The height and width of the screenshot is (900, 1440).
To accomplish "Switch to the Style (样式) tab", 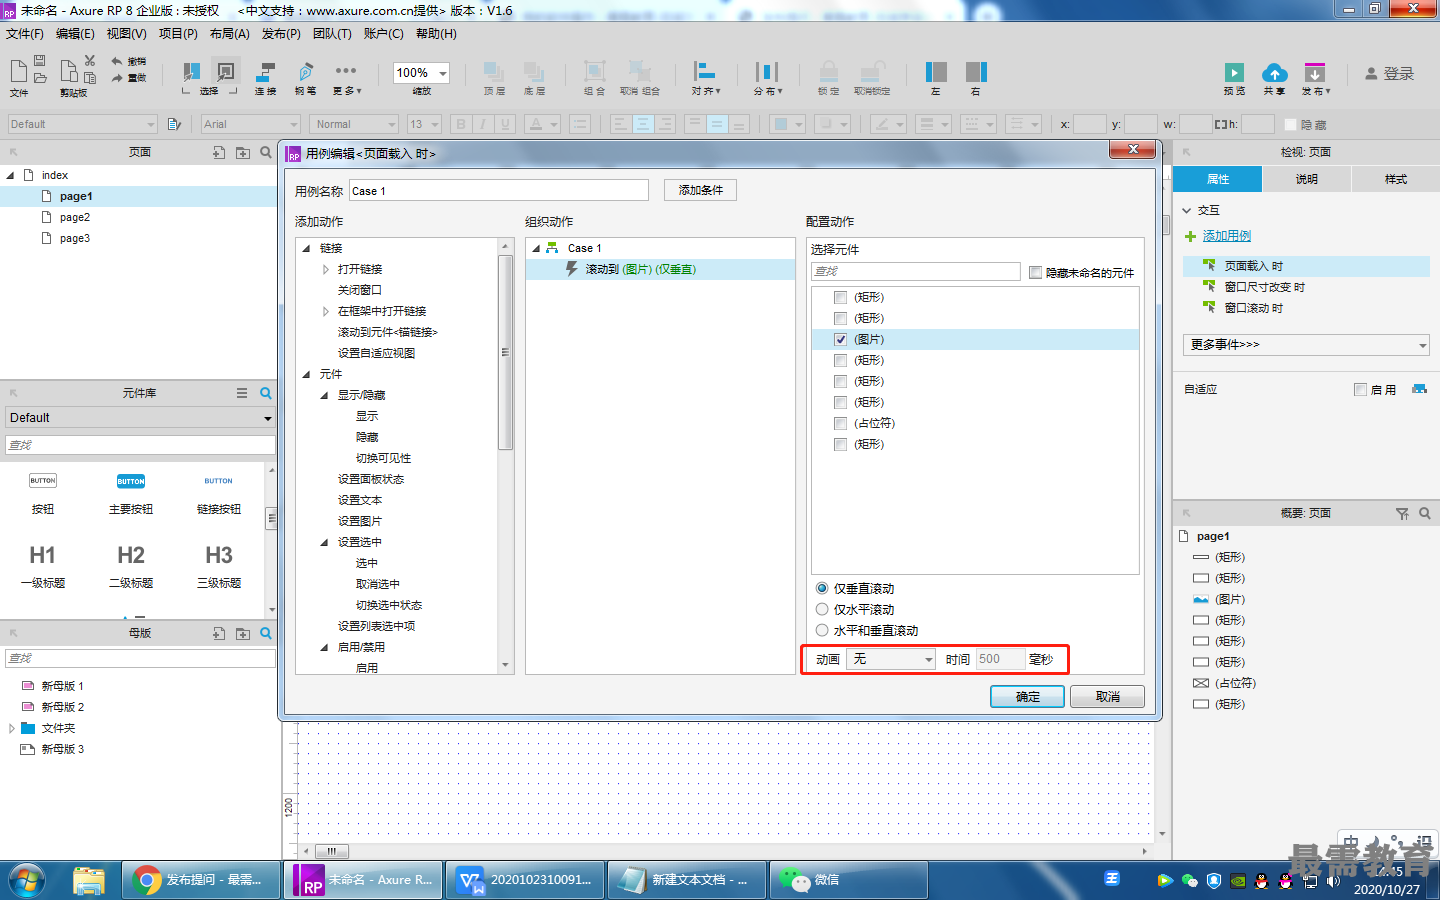I will [x=1395, y=179].
